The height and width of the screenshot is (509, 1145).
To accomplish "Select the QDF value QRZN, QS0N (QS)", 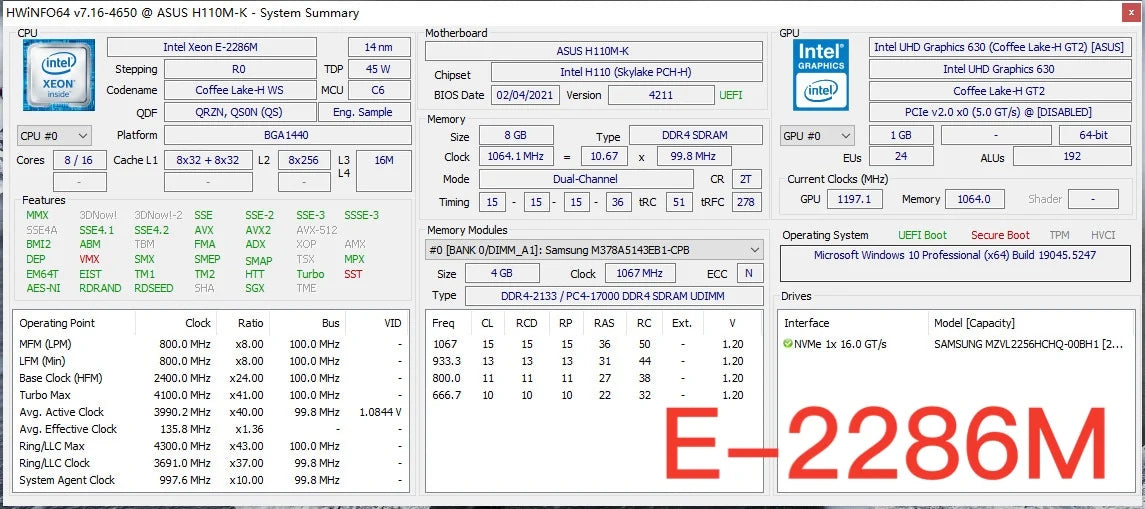I will pos(240,112).
